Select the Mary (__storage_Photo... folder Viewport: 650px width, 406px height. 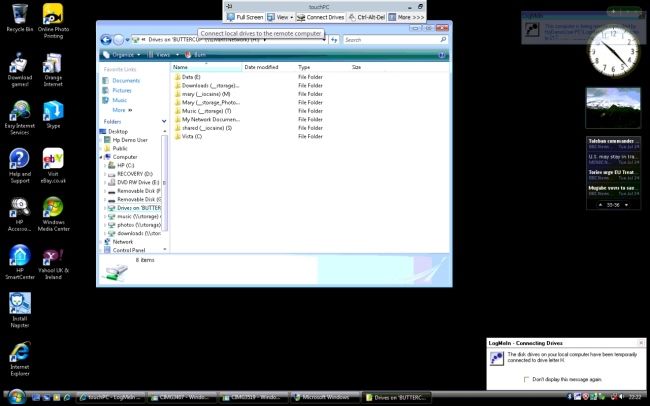(207, 102)
